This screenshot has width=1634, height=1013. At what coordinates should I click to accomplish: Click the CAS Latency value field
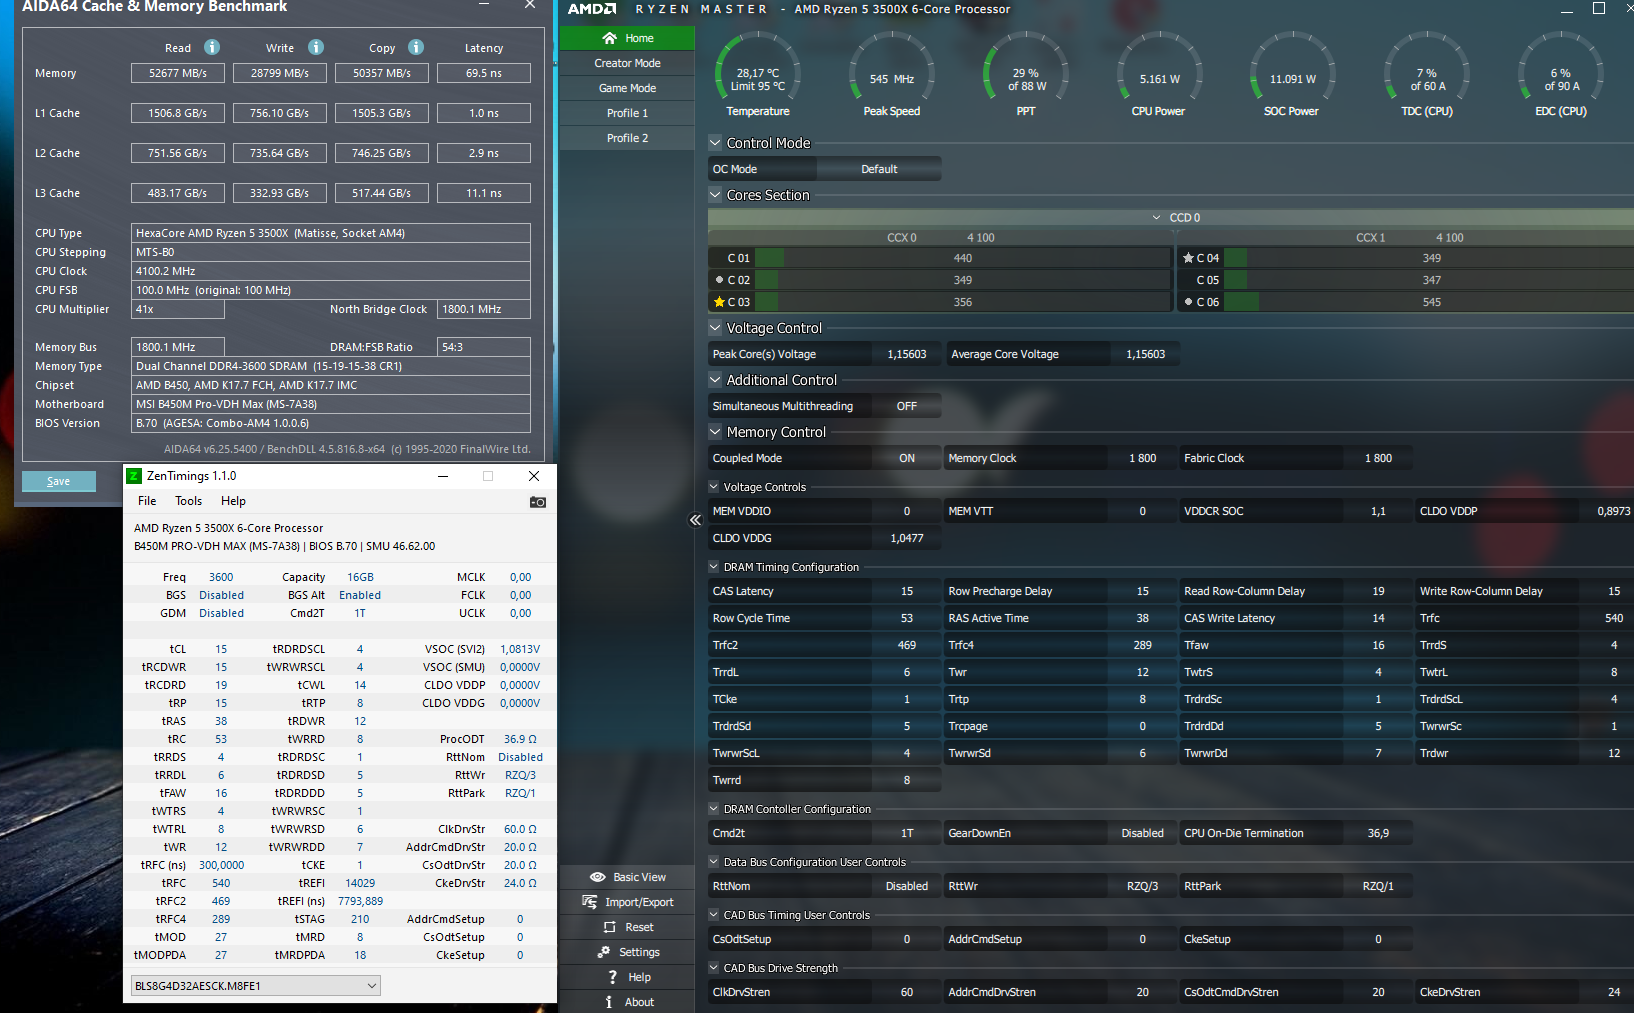906,591
